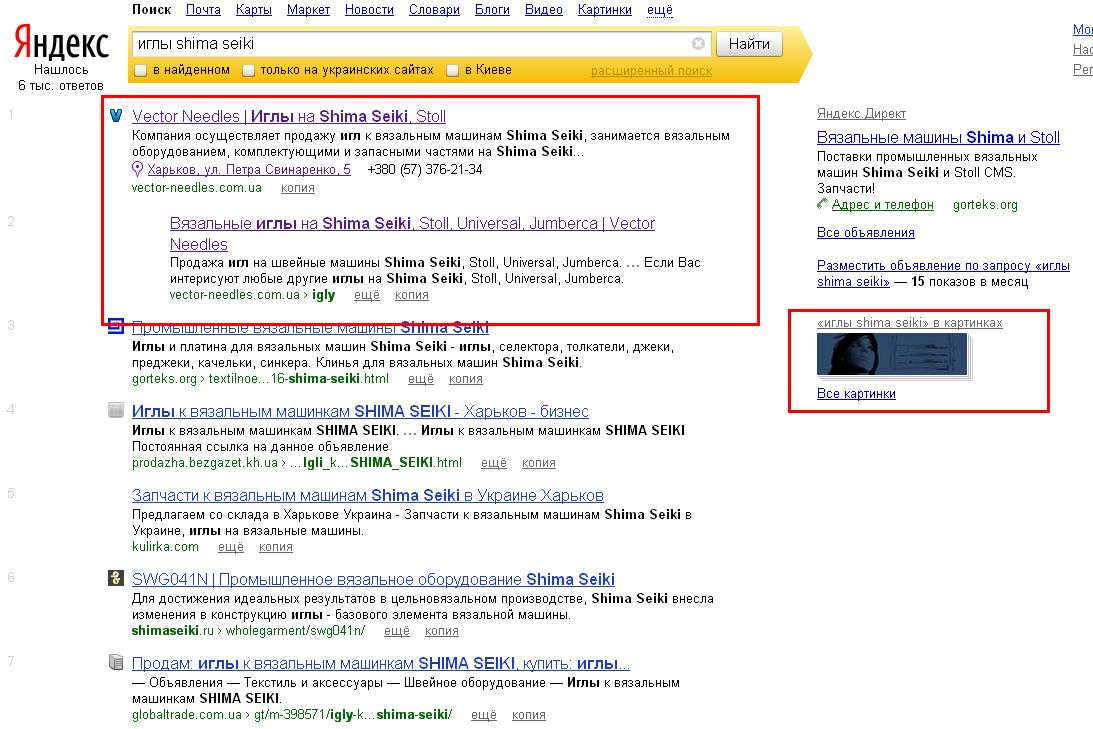1093x729 pixels.
Task: Clear the search field with the X icon
Action: (x=698, y=44)
